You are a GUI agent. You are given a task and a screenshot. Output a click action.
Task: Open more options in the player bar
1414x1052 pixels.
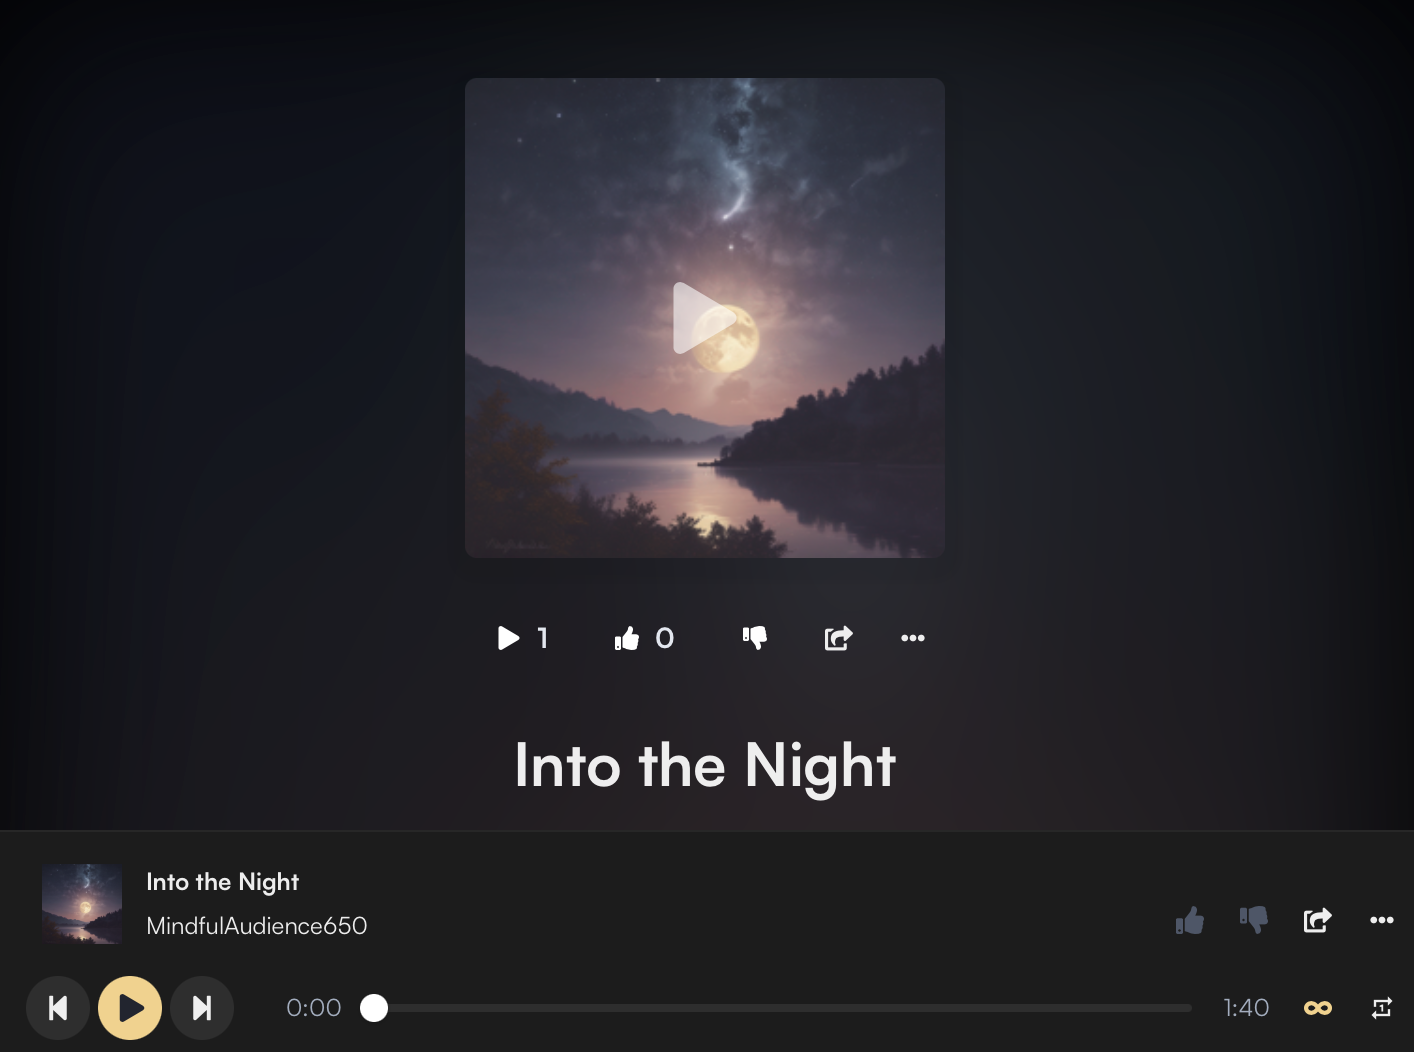click(x=1382, y=920)
